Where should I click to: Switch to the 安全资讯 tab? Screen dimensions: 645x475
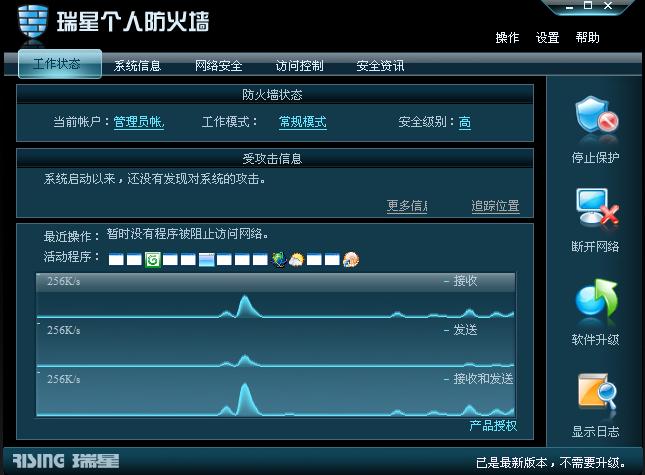point(380,66)
